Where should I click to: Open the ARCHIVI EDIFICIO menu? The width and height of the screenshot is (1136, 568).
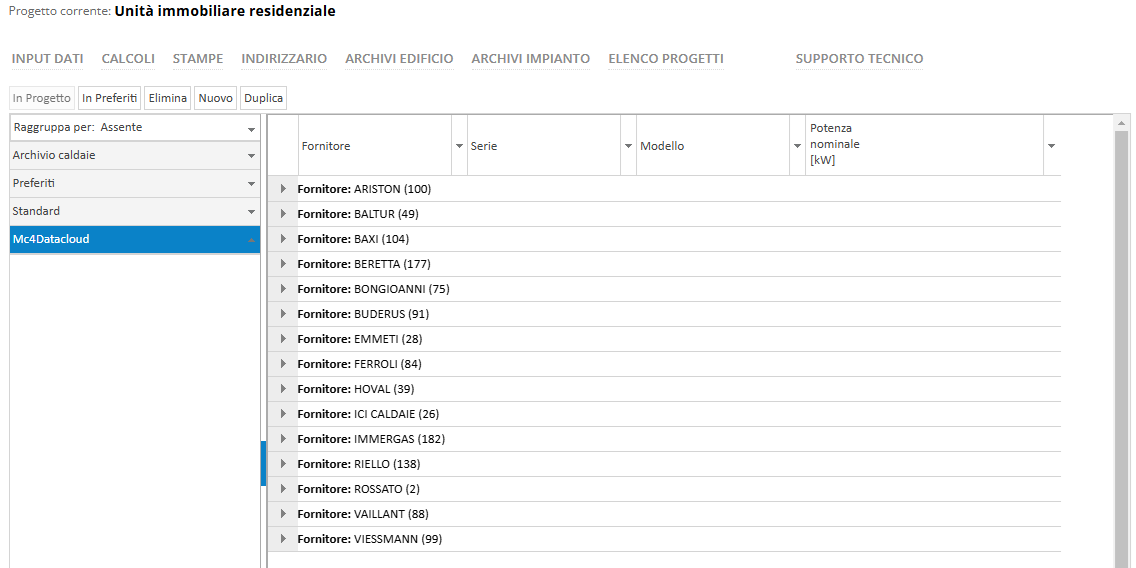[399, 59]
